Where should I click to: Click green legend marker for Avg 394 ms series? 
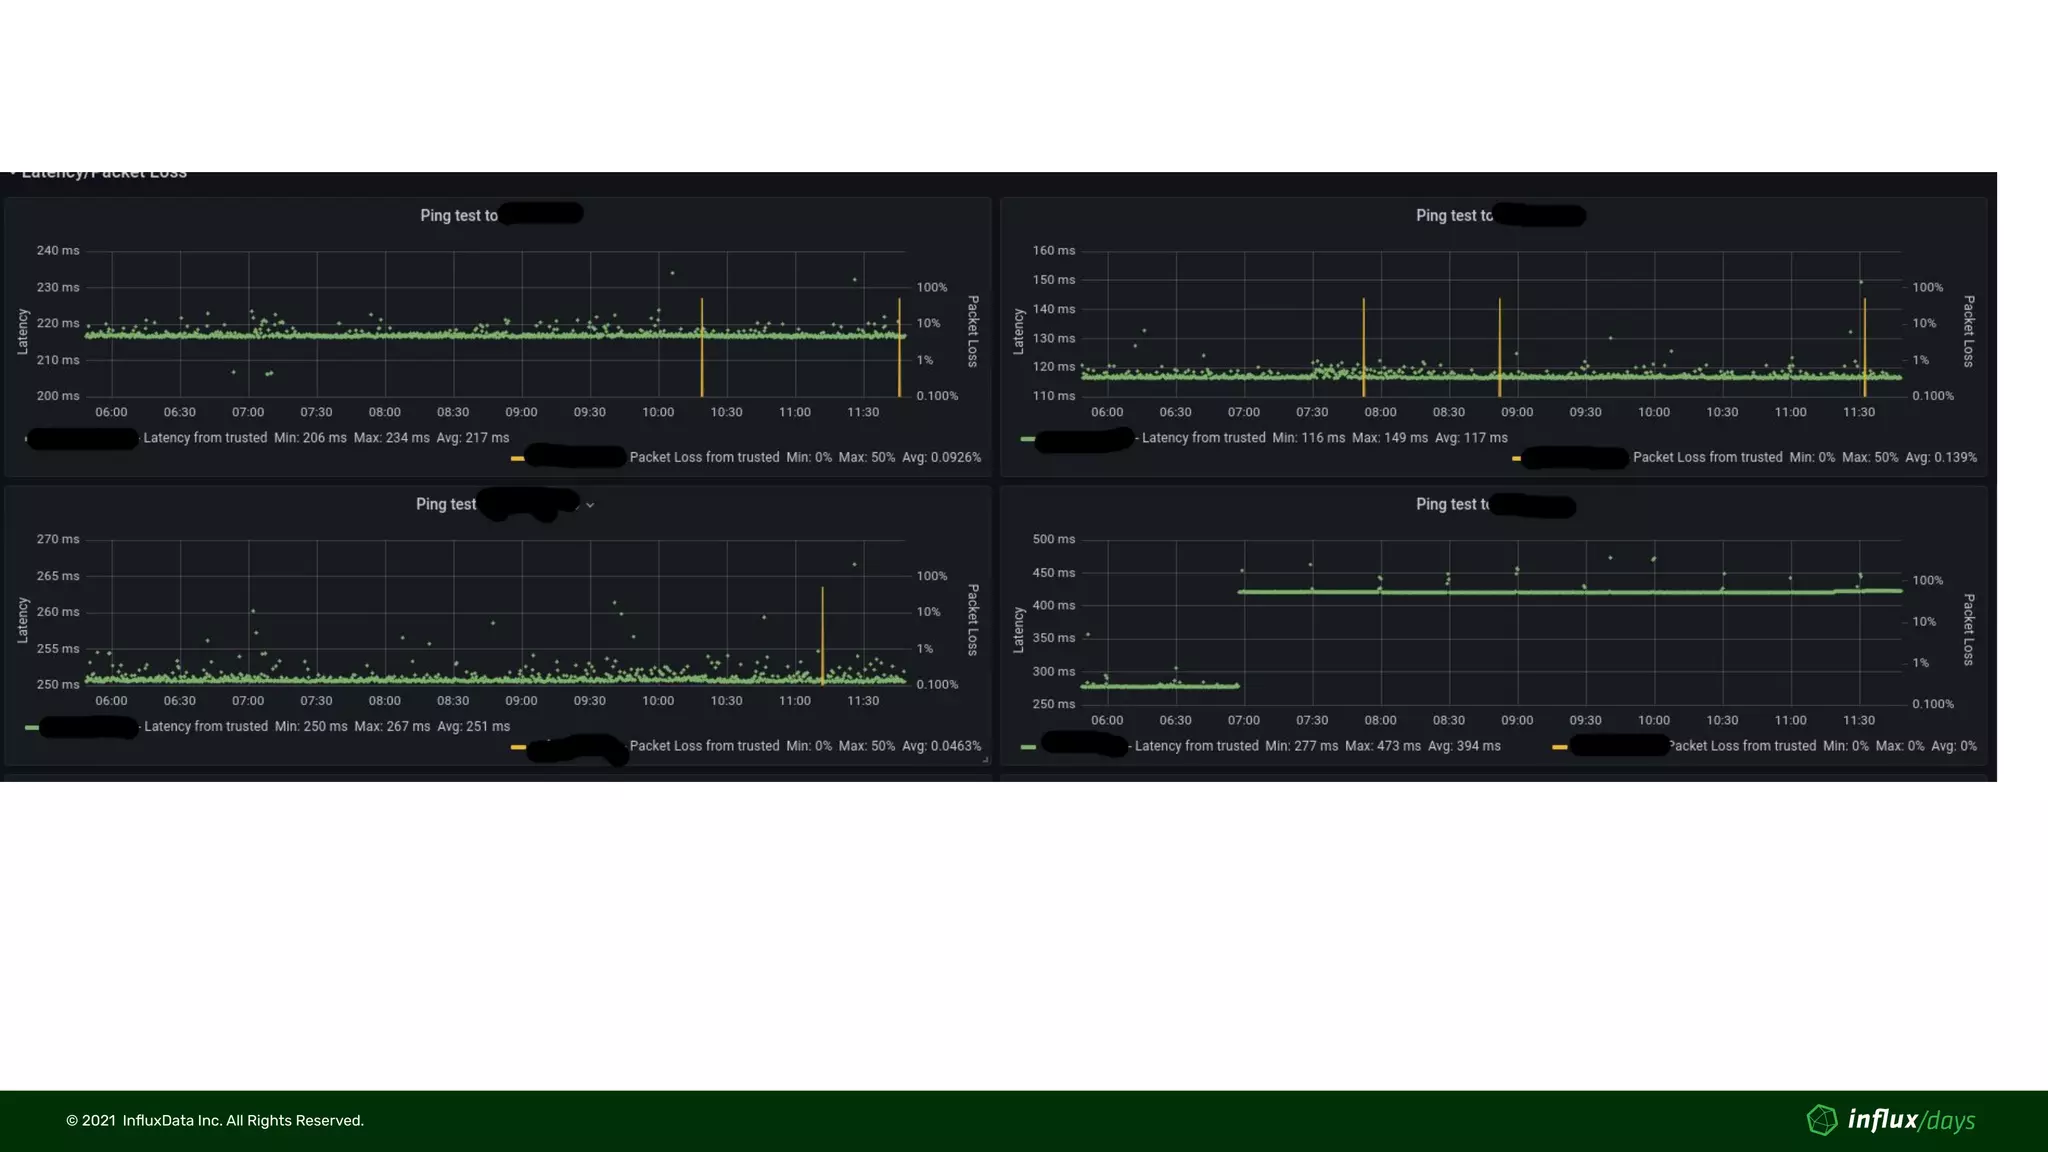coord(1027,747)
